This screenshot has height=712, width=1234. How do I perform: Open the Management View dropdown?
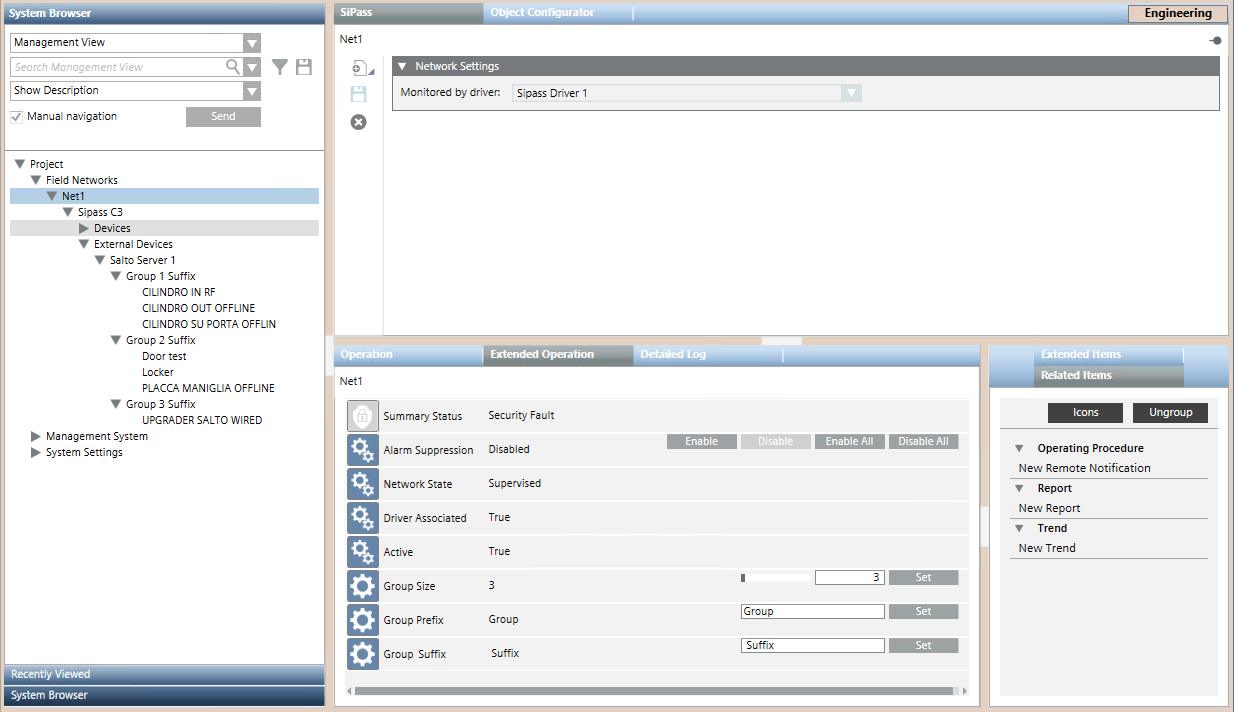(252, 42)
